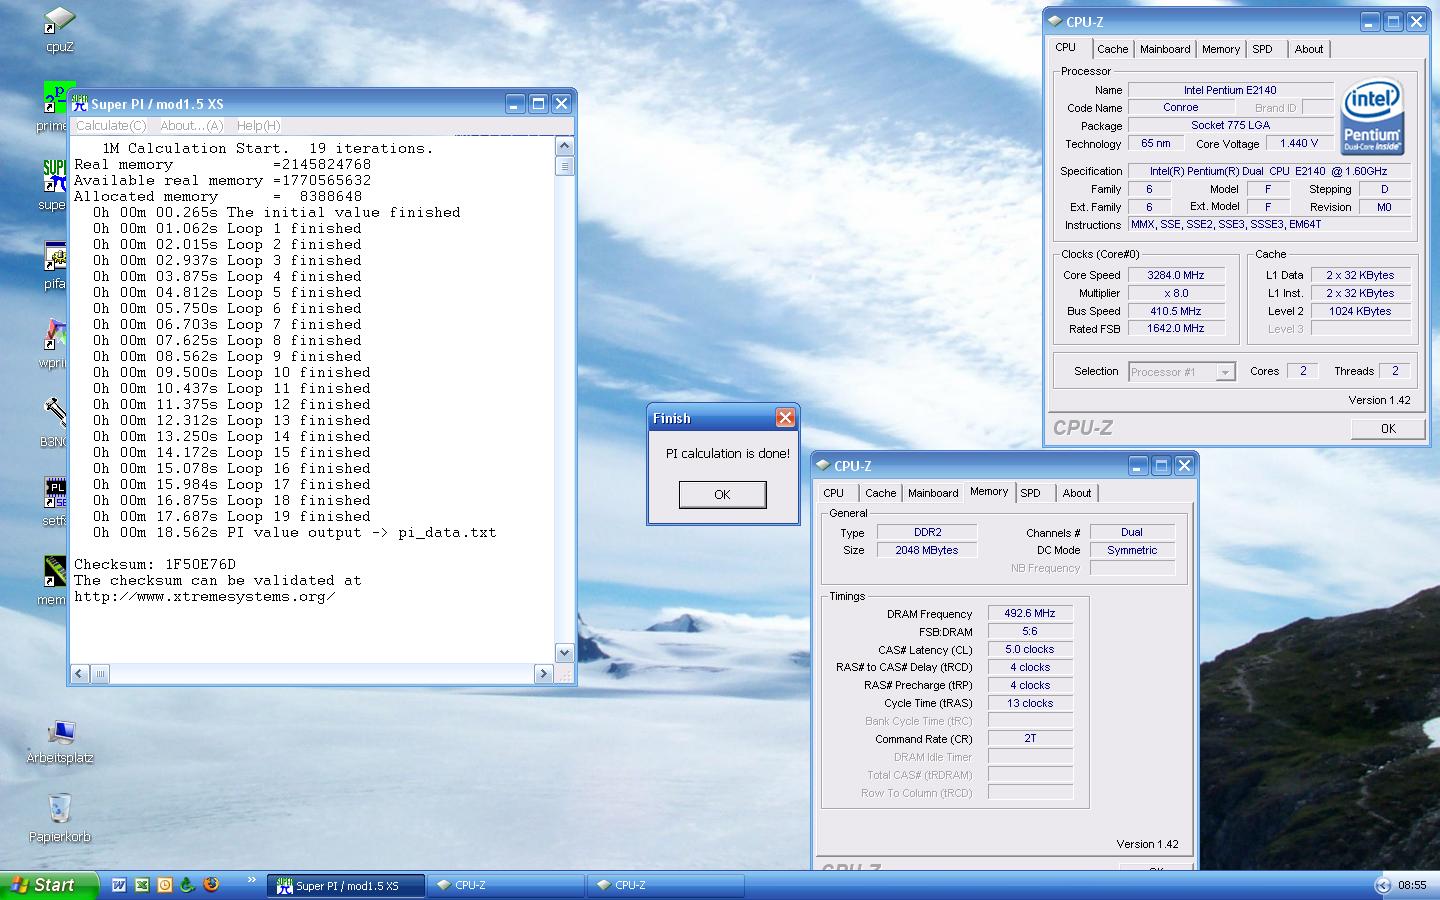Viewport: 1440px width, 900px height.
Task: Launch Word from quick launch bar
Action: coord(119,885)
